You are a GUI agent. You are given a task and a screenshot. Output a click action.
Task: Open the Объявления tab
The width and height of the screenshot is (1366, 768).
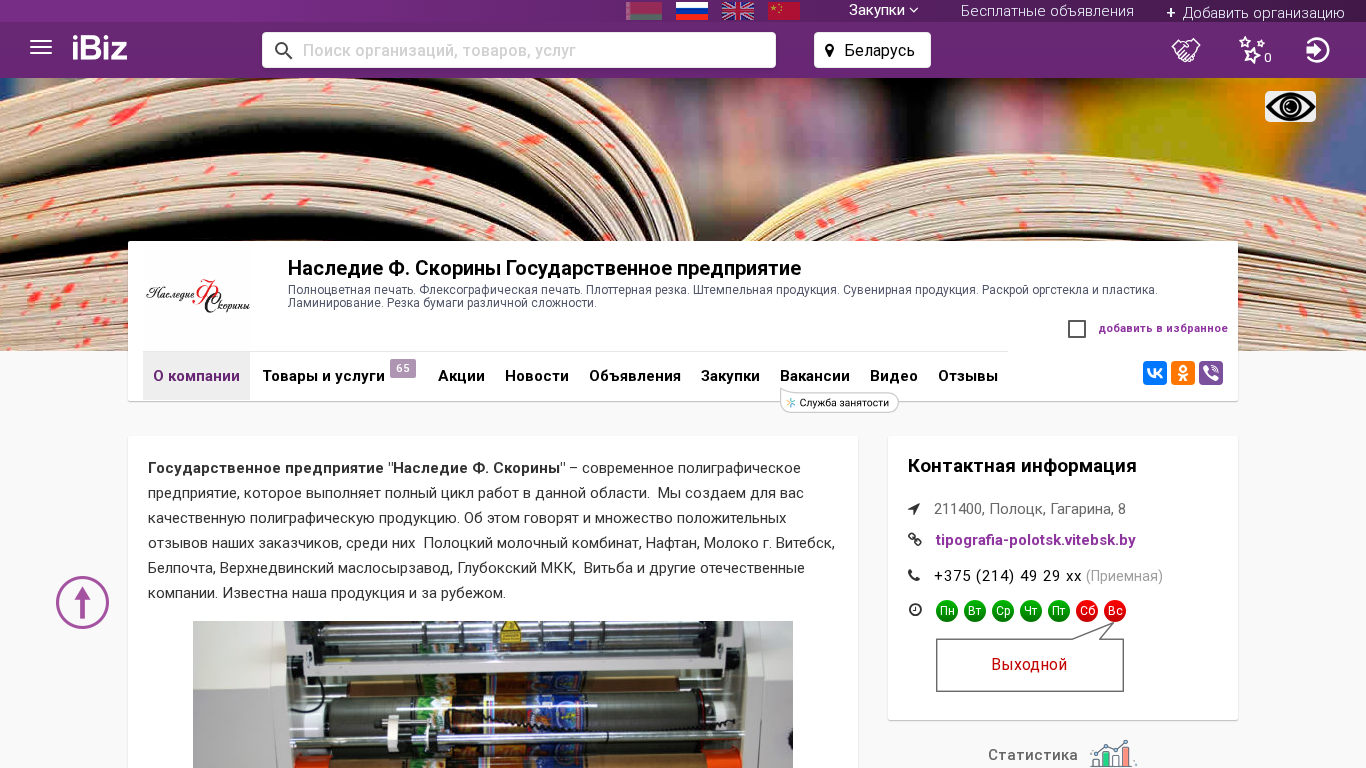tap(635, 376)
